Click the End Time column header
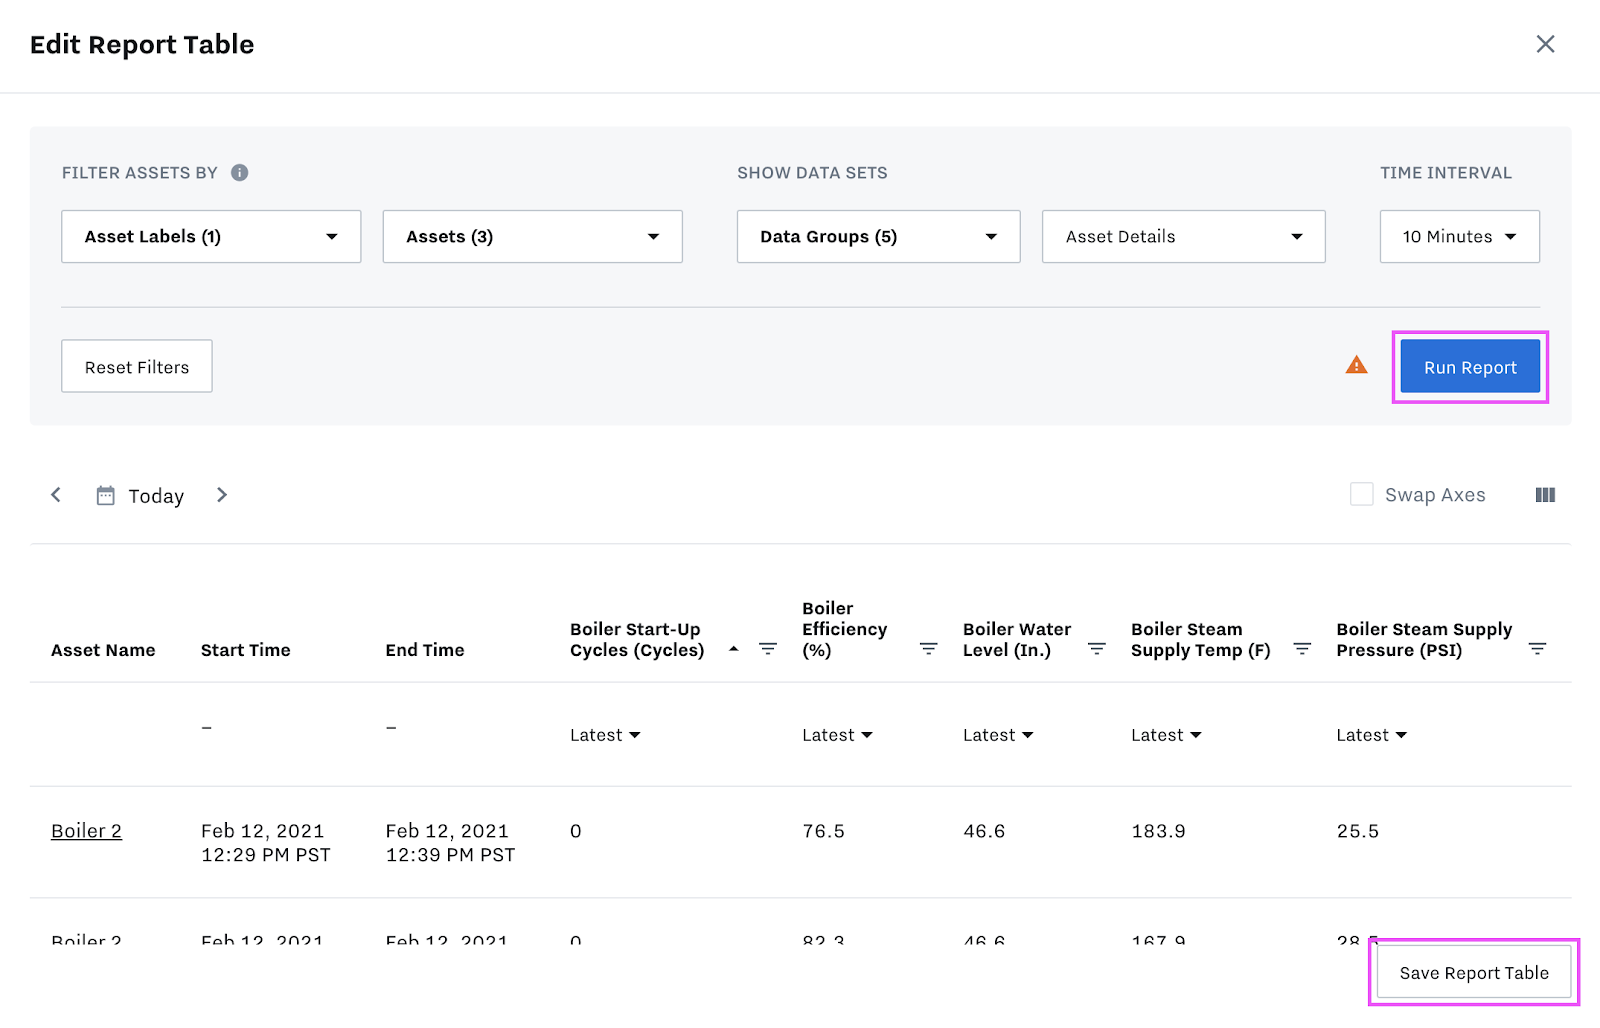Viewport: 1600px width, 1028px height. [425, 650]
